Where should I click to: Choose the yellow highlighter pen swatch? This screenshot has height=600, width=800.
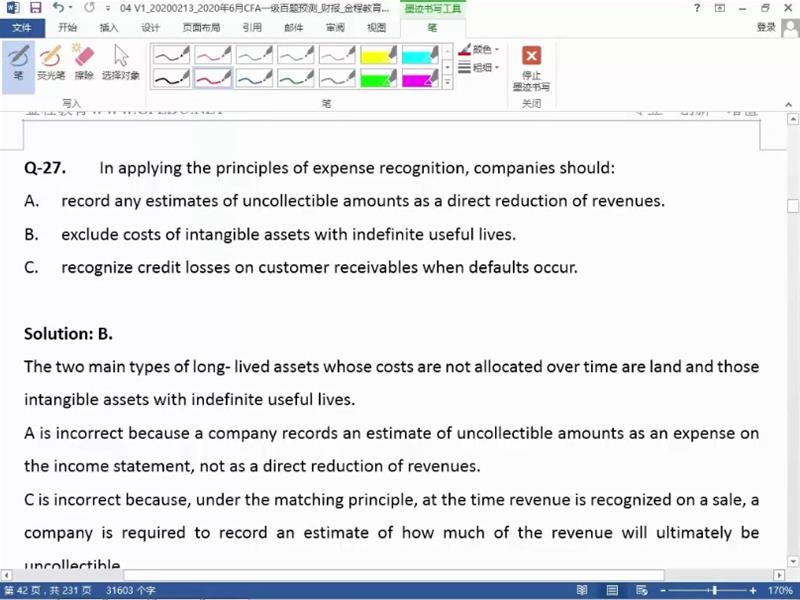pyautogui.click(x=379, y=54)
